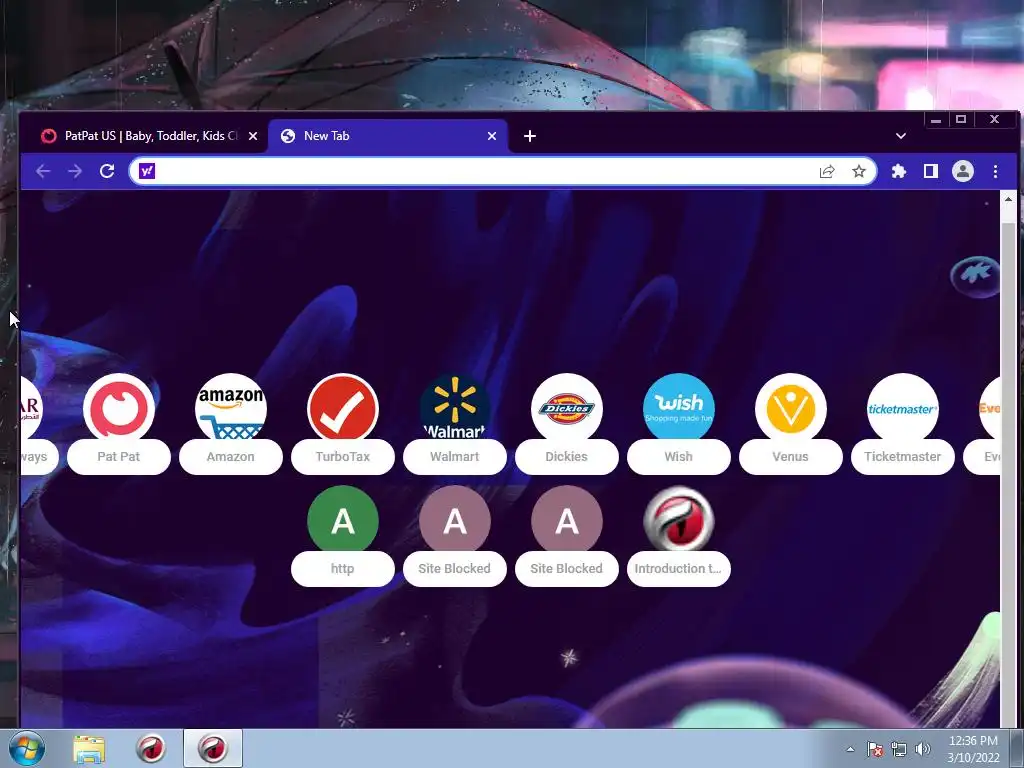Open the Comodo Dragon Introduction shortcut icon
The width and height of the screenshot is (1024, 768).
(679, 520)
